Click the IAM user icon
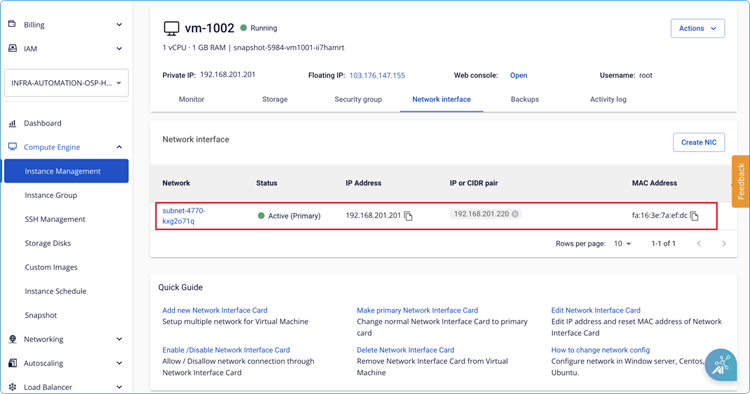This screenshot has width=750, height=394. tap(12, 48)
